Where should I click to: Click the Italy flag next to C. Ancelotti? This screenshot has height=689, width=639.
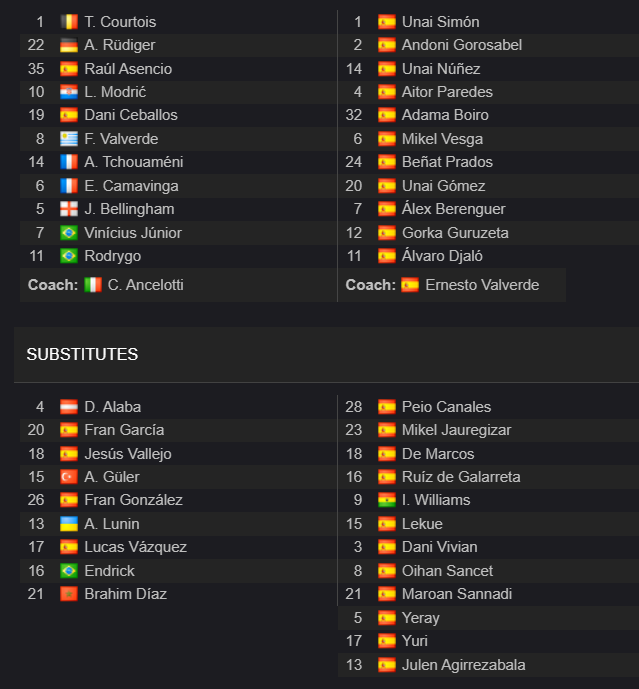[93, 285]
